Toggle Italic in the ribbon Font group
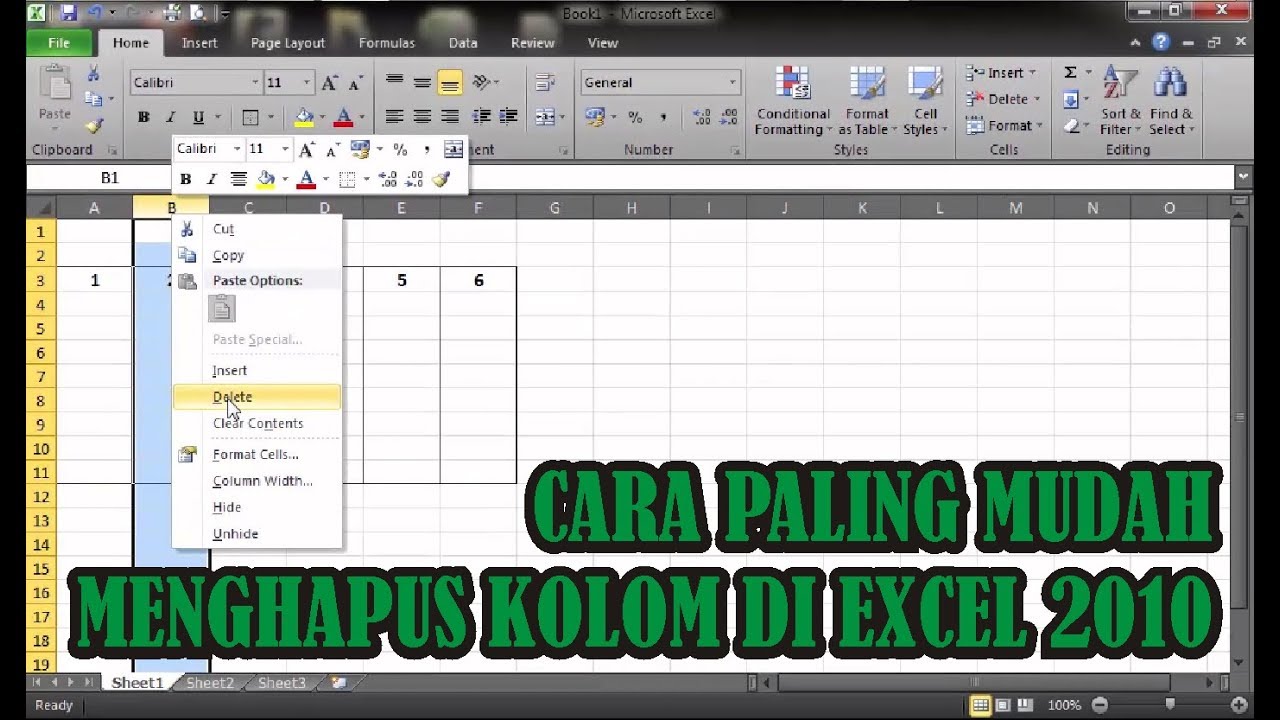This screenshot has width=1280, height=720. [170, 117]
